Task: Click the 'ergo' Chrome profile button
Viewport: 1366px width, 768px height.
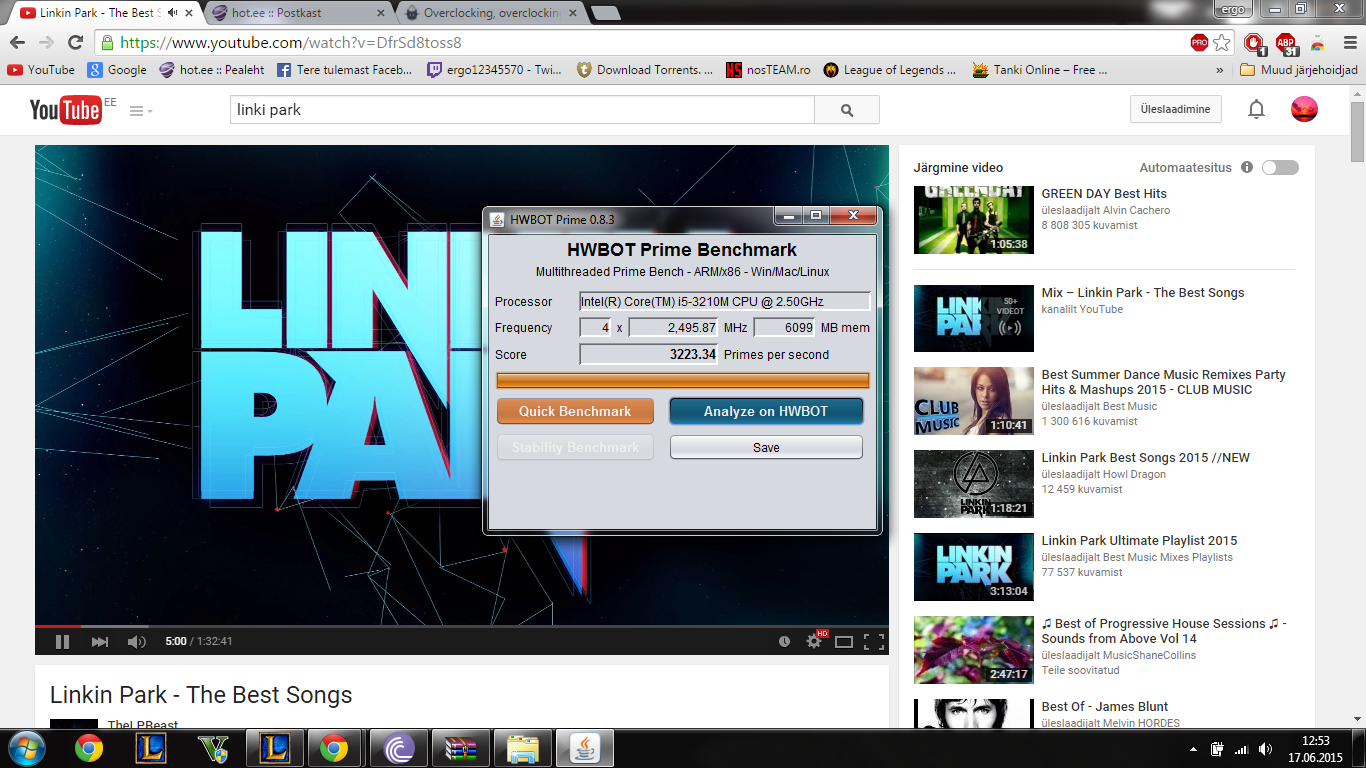Action: coord(1234,9)
